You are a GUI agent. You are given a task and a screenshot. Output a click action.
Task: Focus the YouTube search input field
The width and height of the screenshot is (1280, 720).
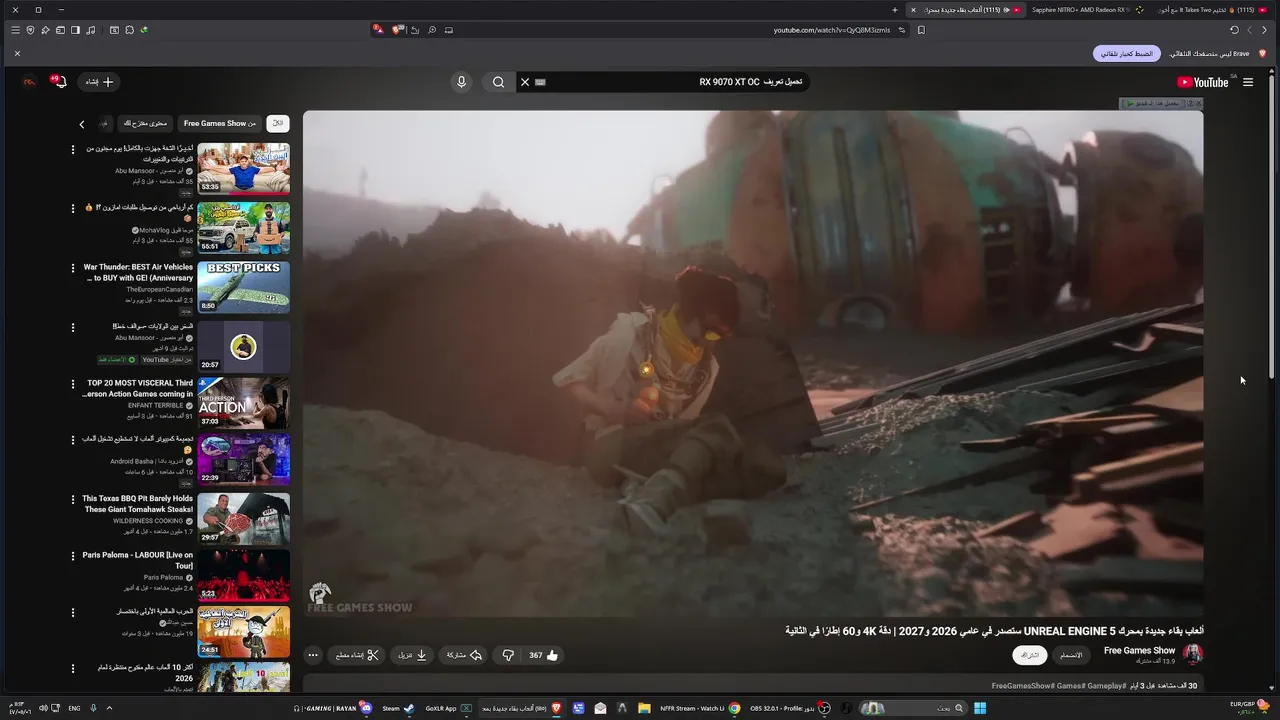tap(670, 82)
